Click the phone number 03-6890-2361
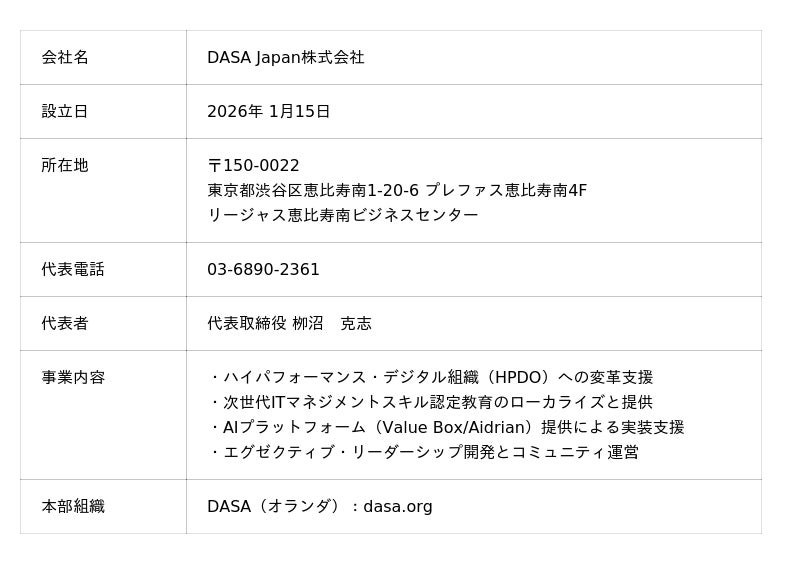This screenshot has height=564, width=800. pyautogui.click(x=263, y=269)
